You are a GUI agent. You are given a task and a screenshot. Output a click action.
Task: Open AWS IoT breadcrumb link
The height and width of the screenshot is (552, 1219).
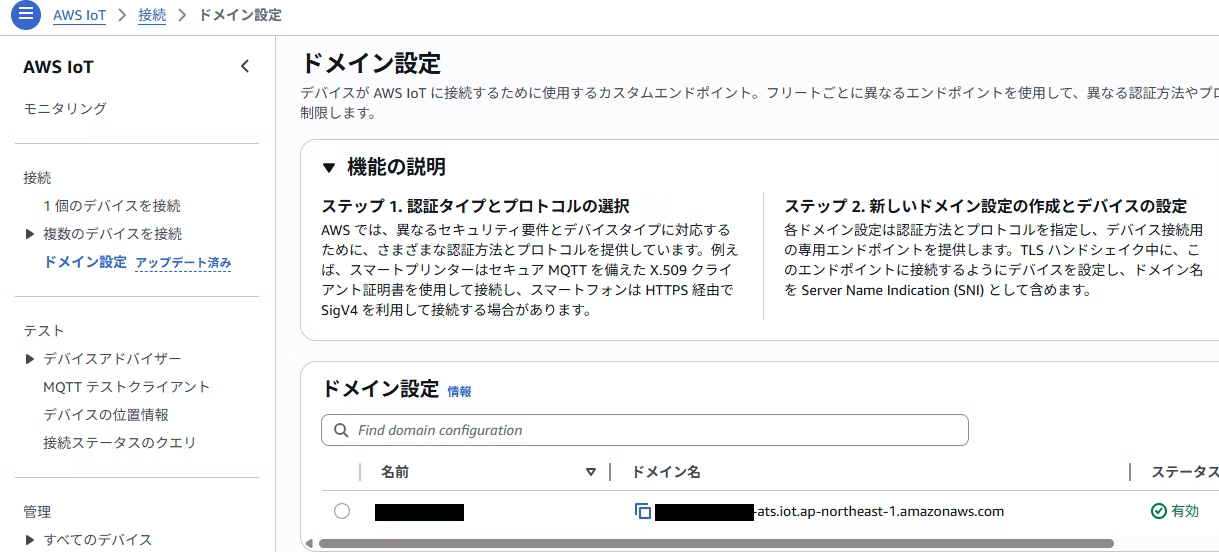point(79,15)
